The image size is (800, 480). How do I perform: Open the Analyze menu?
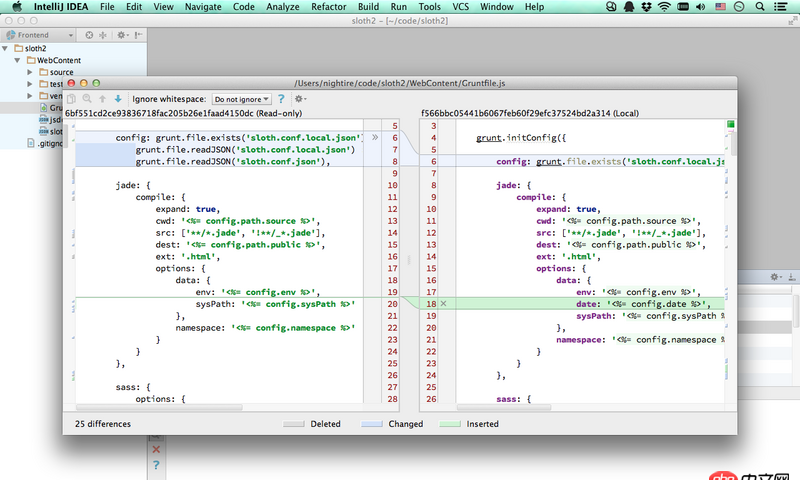283,7
